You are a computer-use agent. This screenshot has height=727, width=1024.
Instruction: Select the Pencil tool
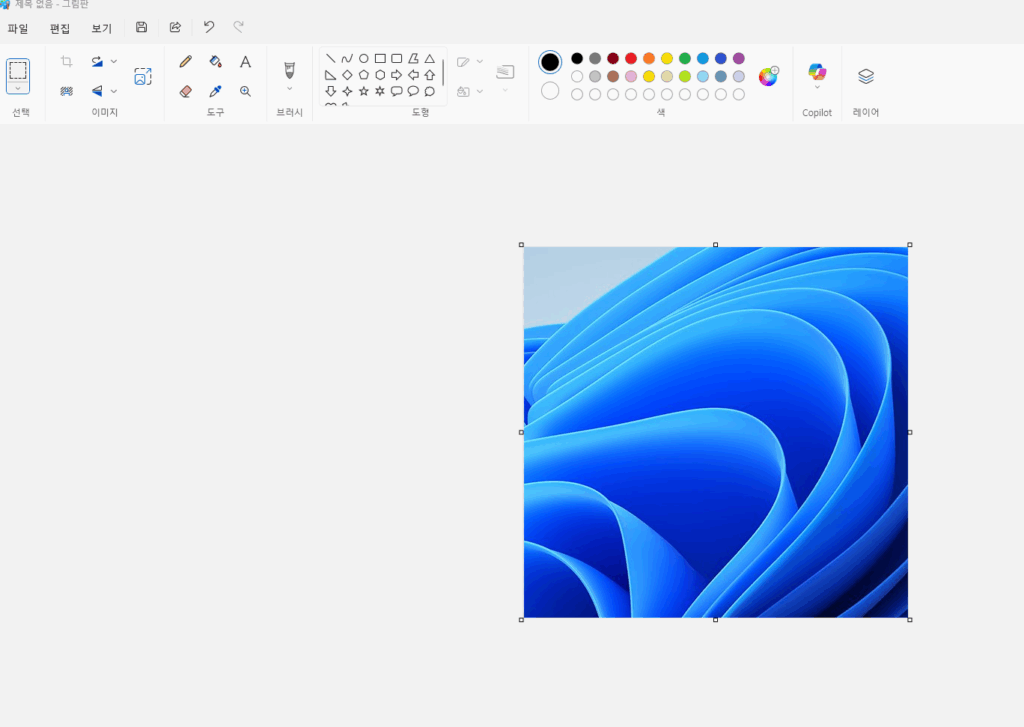coord(185,62)
